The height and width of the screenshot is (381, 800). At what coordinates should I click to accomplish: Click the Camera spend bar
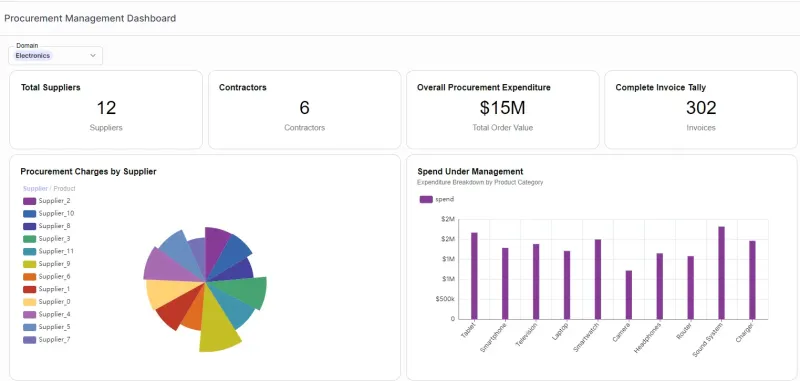[x=629, y=295]
